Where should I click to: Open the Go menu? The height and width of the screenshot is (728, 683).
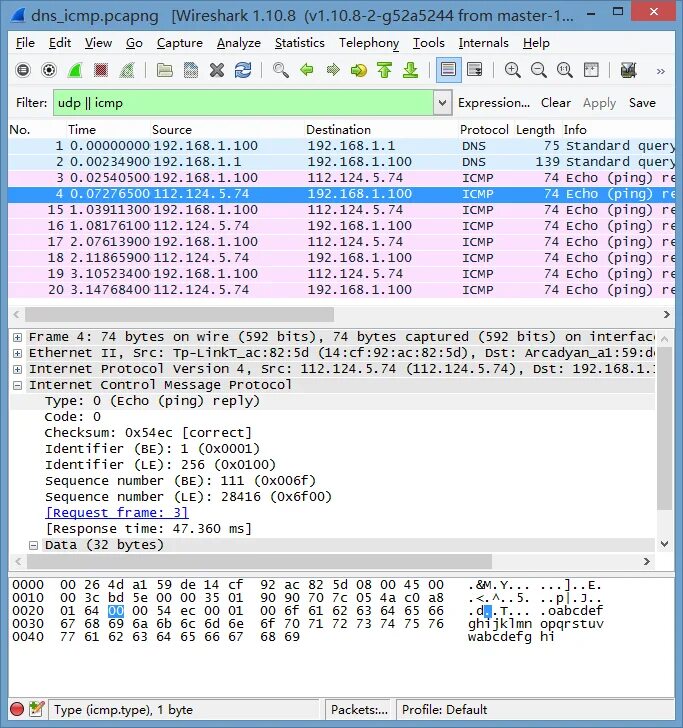[x=134, y=43]
